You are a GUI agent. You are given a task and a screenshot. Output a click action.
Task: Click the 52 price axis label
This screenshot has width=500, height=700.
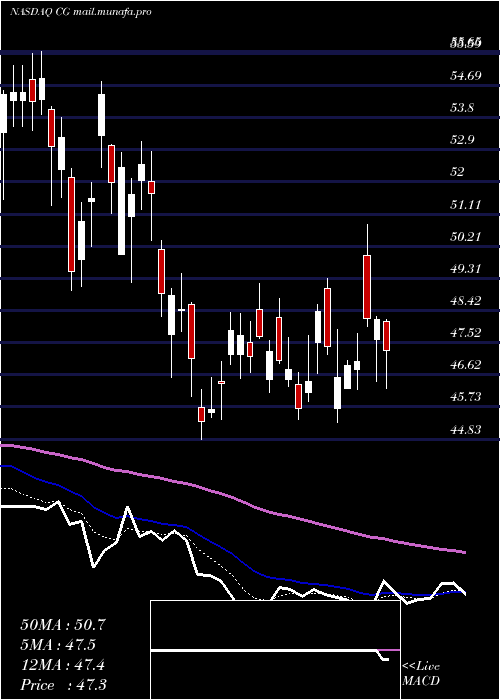point(458,172)
